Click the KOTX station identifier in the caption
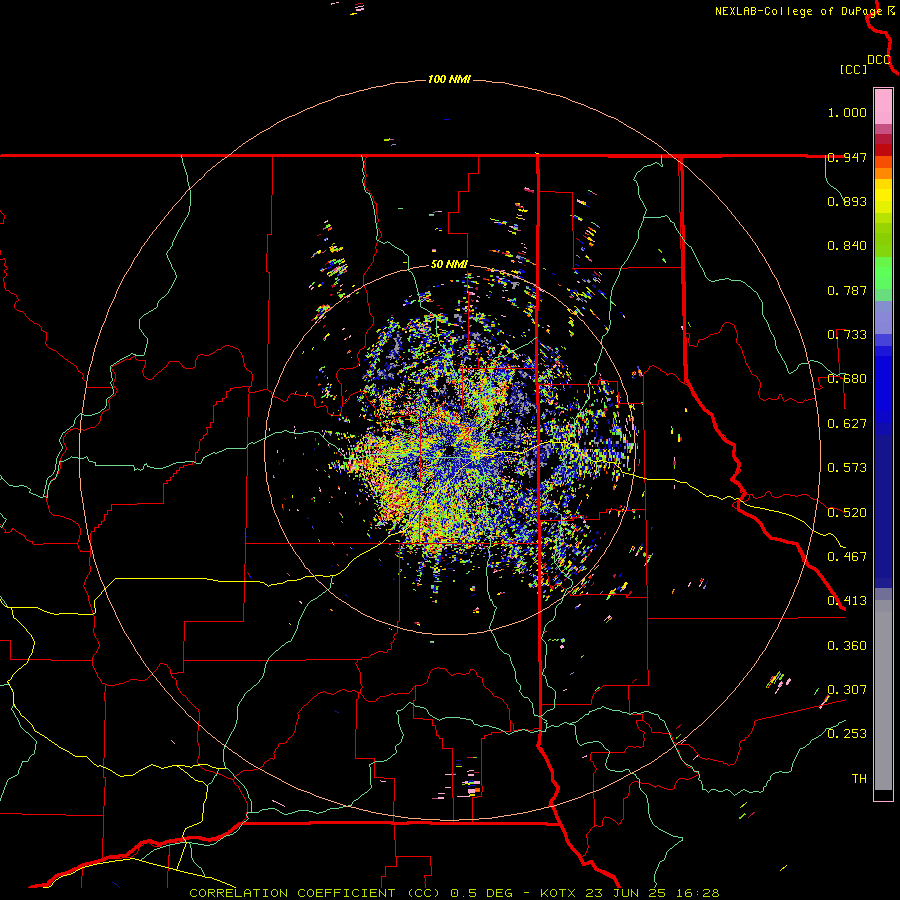Image resolution: width=900 pixels, height=900 pixels. click(559, 893)
